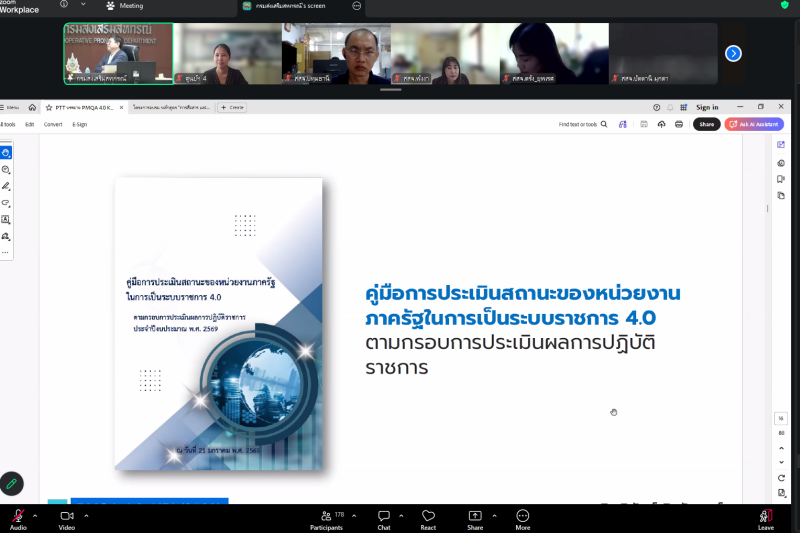Open the More options in Zoom toolbar
Image resolution: width=800 pixels, height=533 pixels.
click(x=522, y=519)
